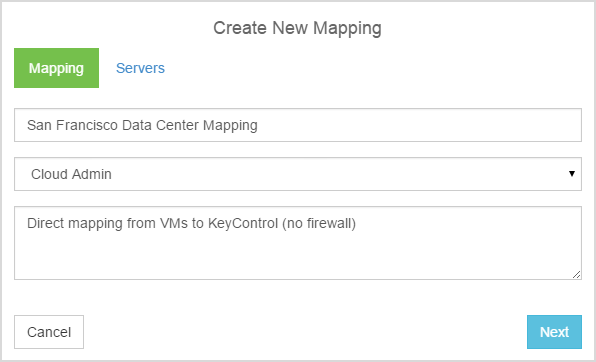Viewport: 596px width, 362px height.
Task: Place cursor on word Francisco in name field
Action: 87,125
